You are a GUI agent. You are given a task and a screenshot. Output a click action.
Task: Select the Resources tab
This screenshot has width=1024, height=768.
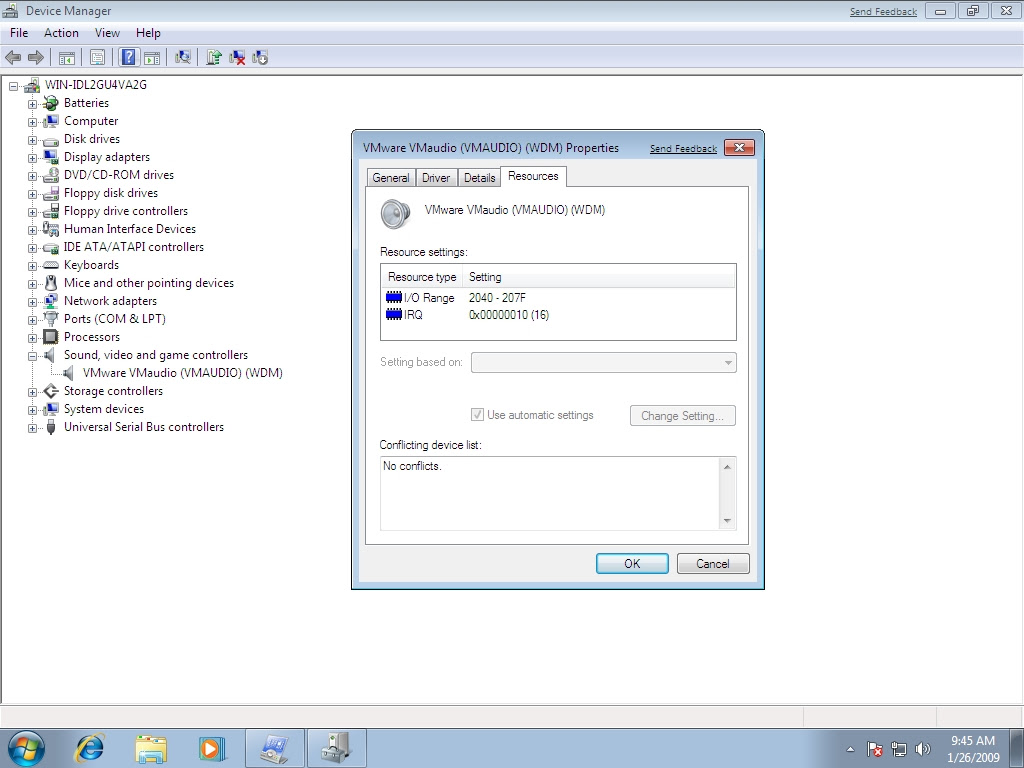(533, 176)
